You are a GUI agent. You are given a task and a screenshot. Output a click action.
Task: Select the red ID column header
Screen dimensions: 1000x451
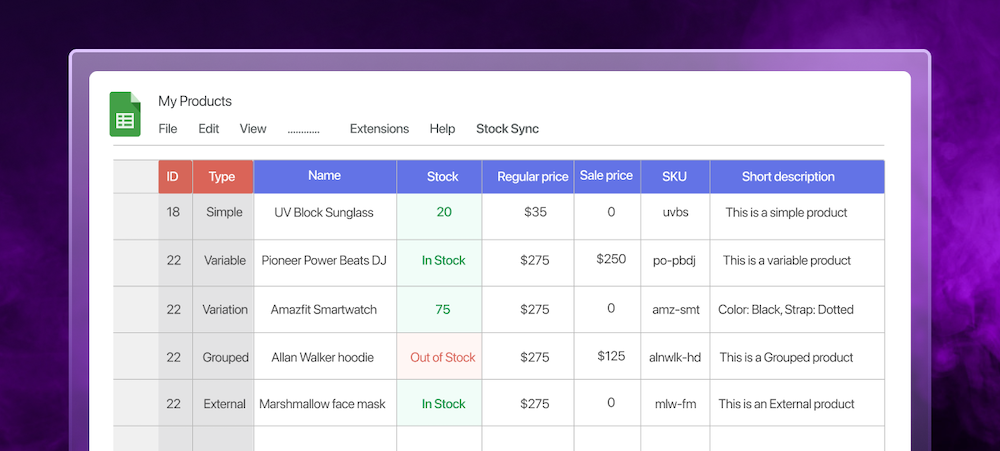173,177
